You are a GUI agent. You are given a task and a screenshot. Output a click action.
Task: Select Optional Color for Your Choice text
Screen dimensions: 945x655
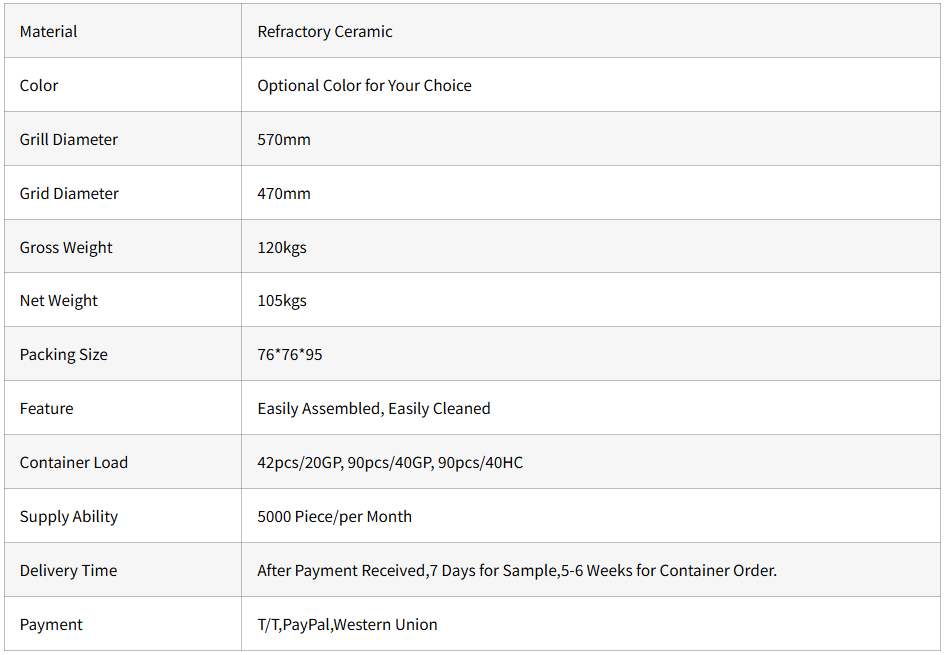click(364, 85)
